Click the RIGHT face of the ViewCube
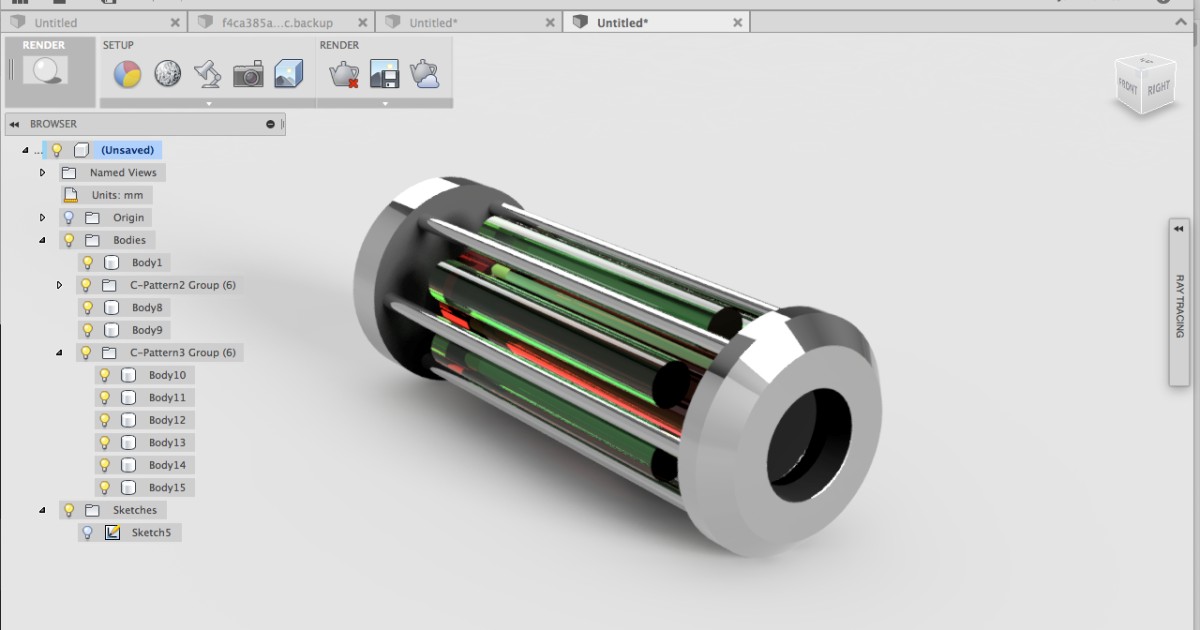Screen dimensions: 1200x630 1158,88
